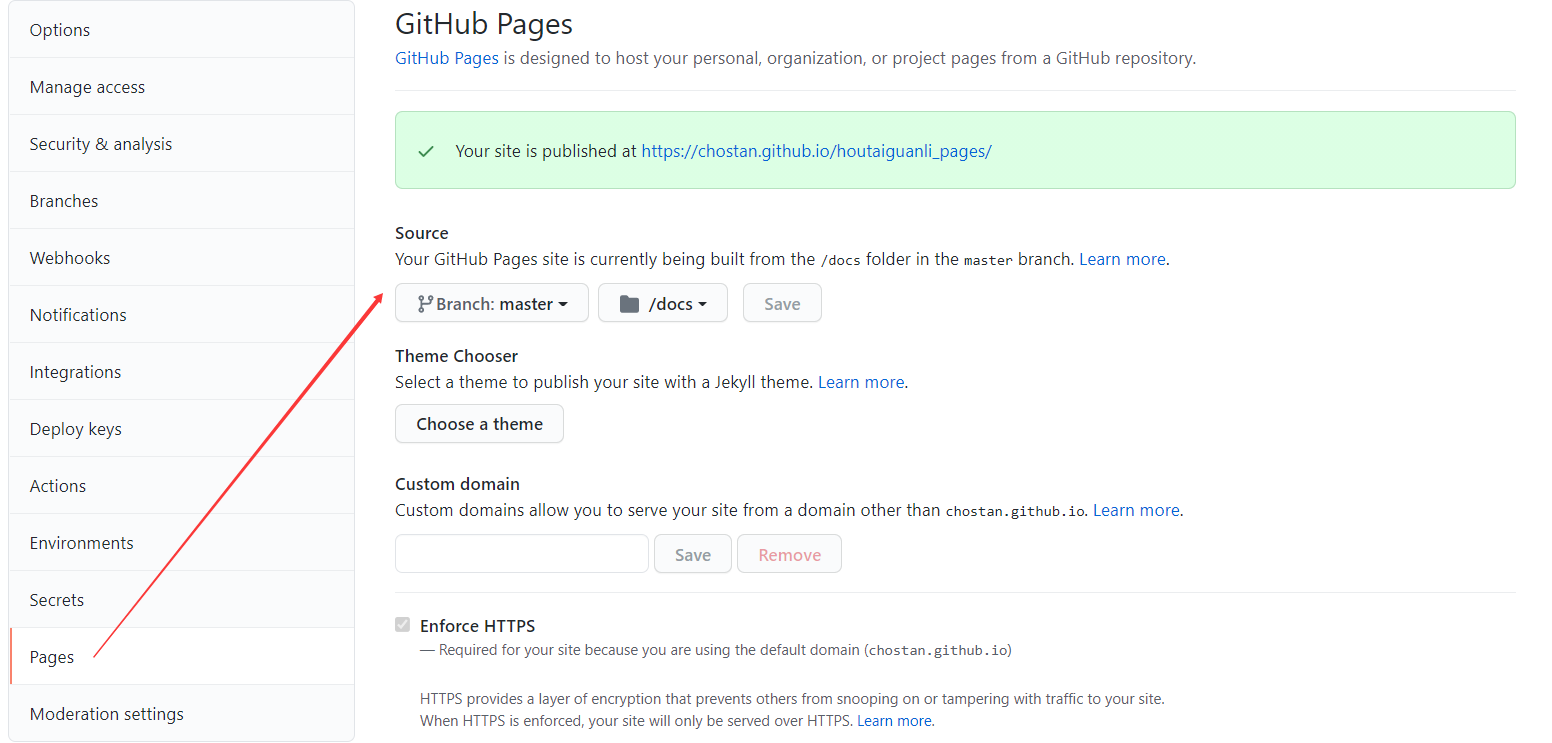This screenshot has height=743, width=1552.
Task: Open the Options settings page
Action: tap(181, 30)
